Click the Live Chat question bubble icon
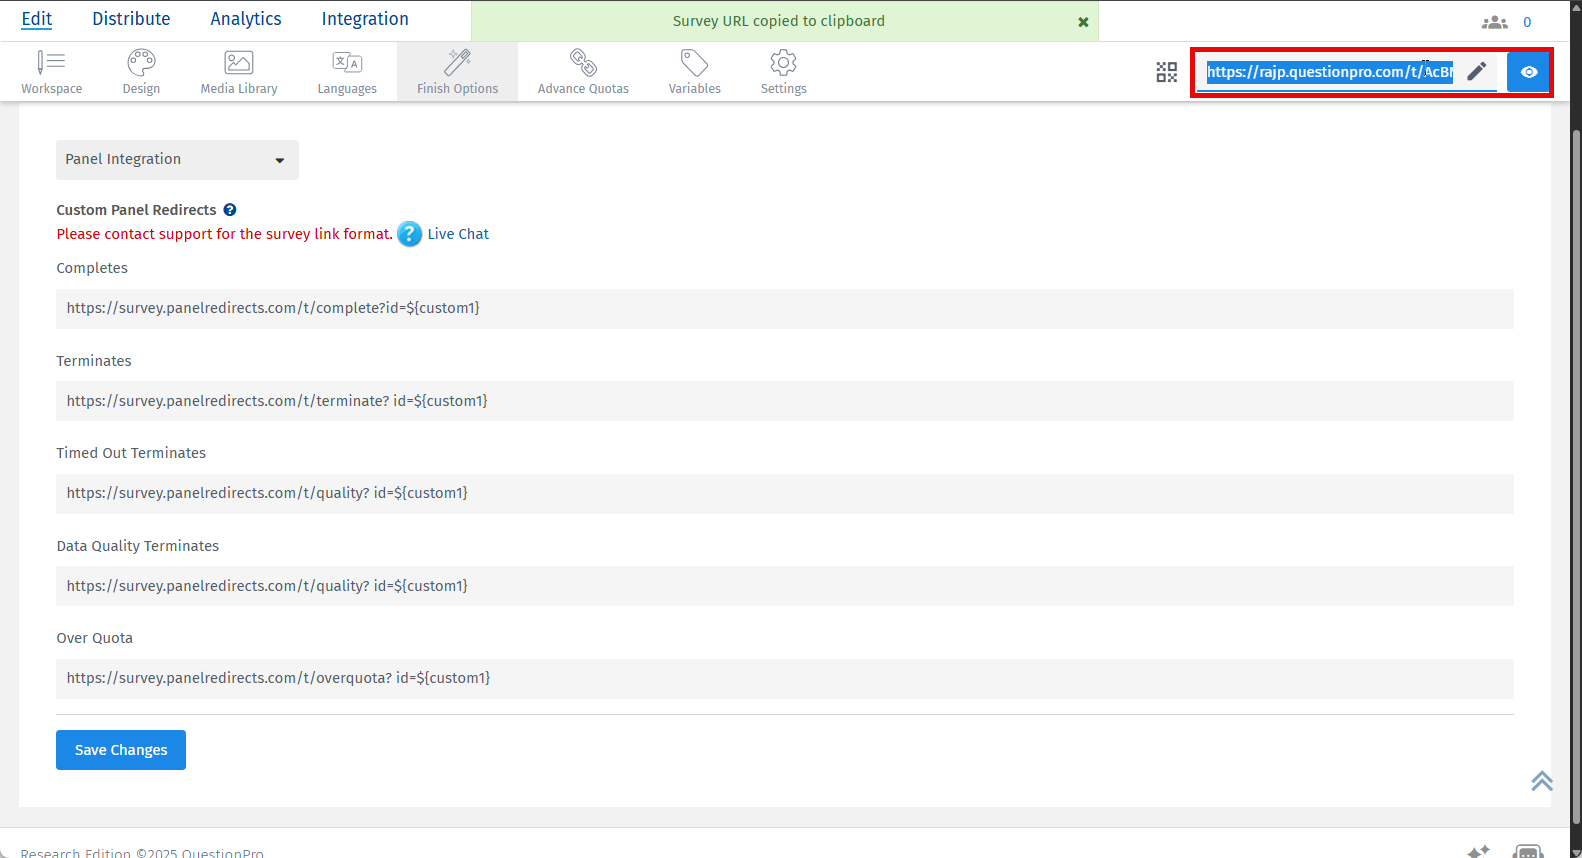The width and height of the screenshot is (1582, 858). point(409,234)
